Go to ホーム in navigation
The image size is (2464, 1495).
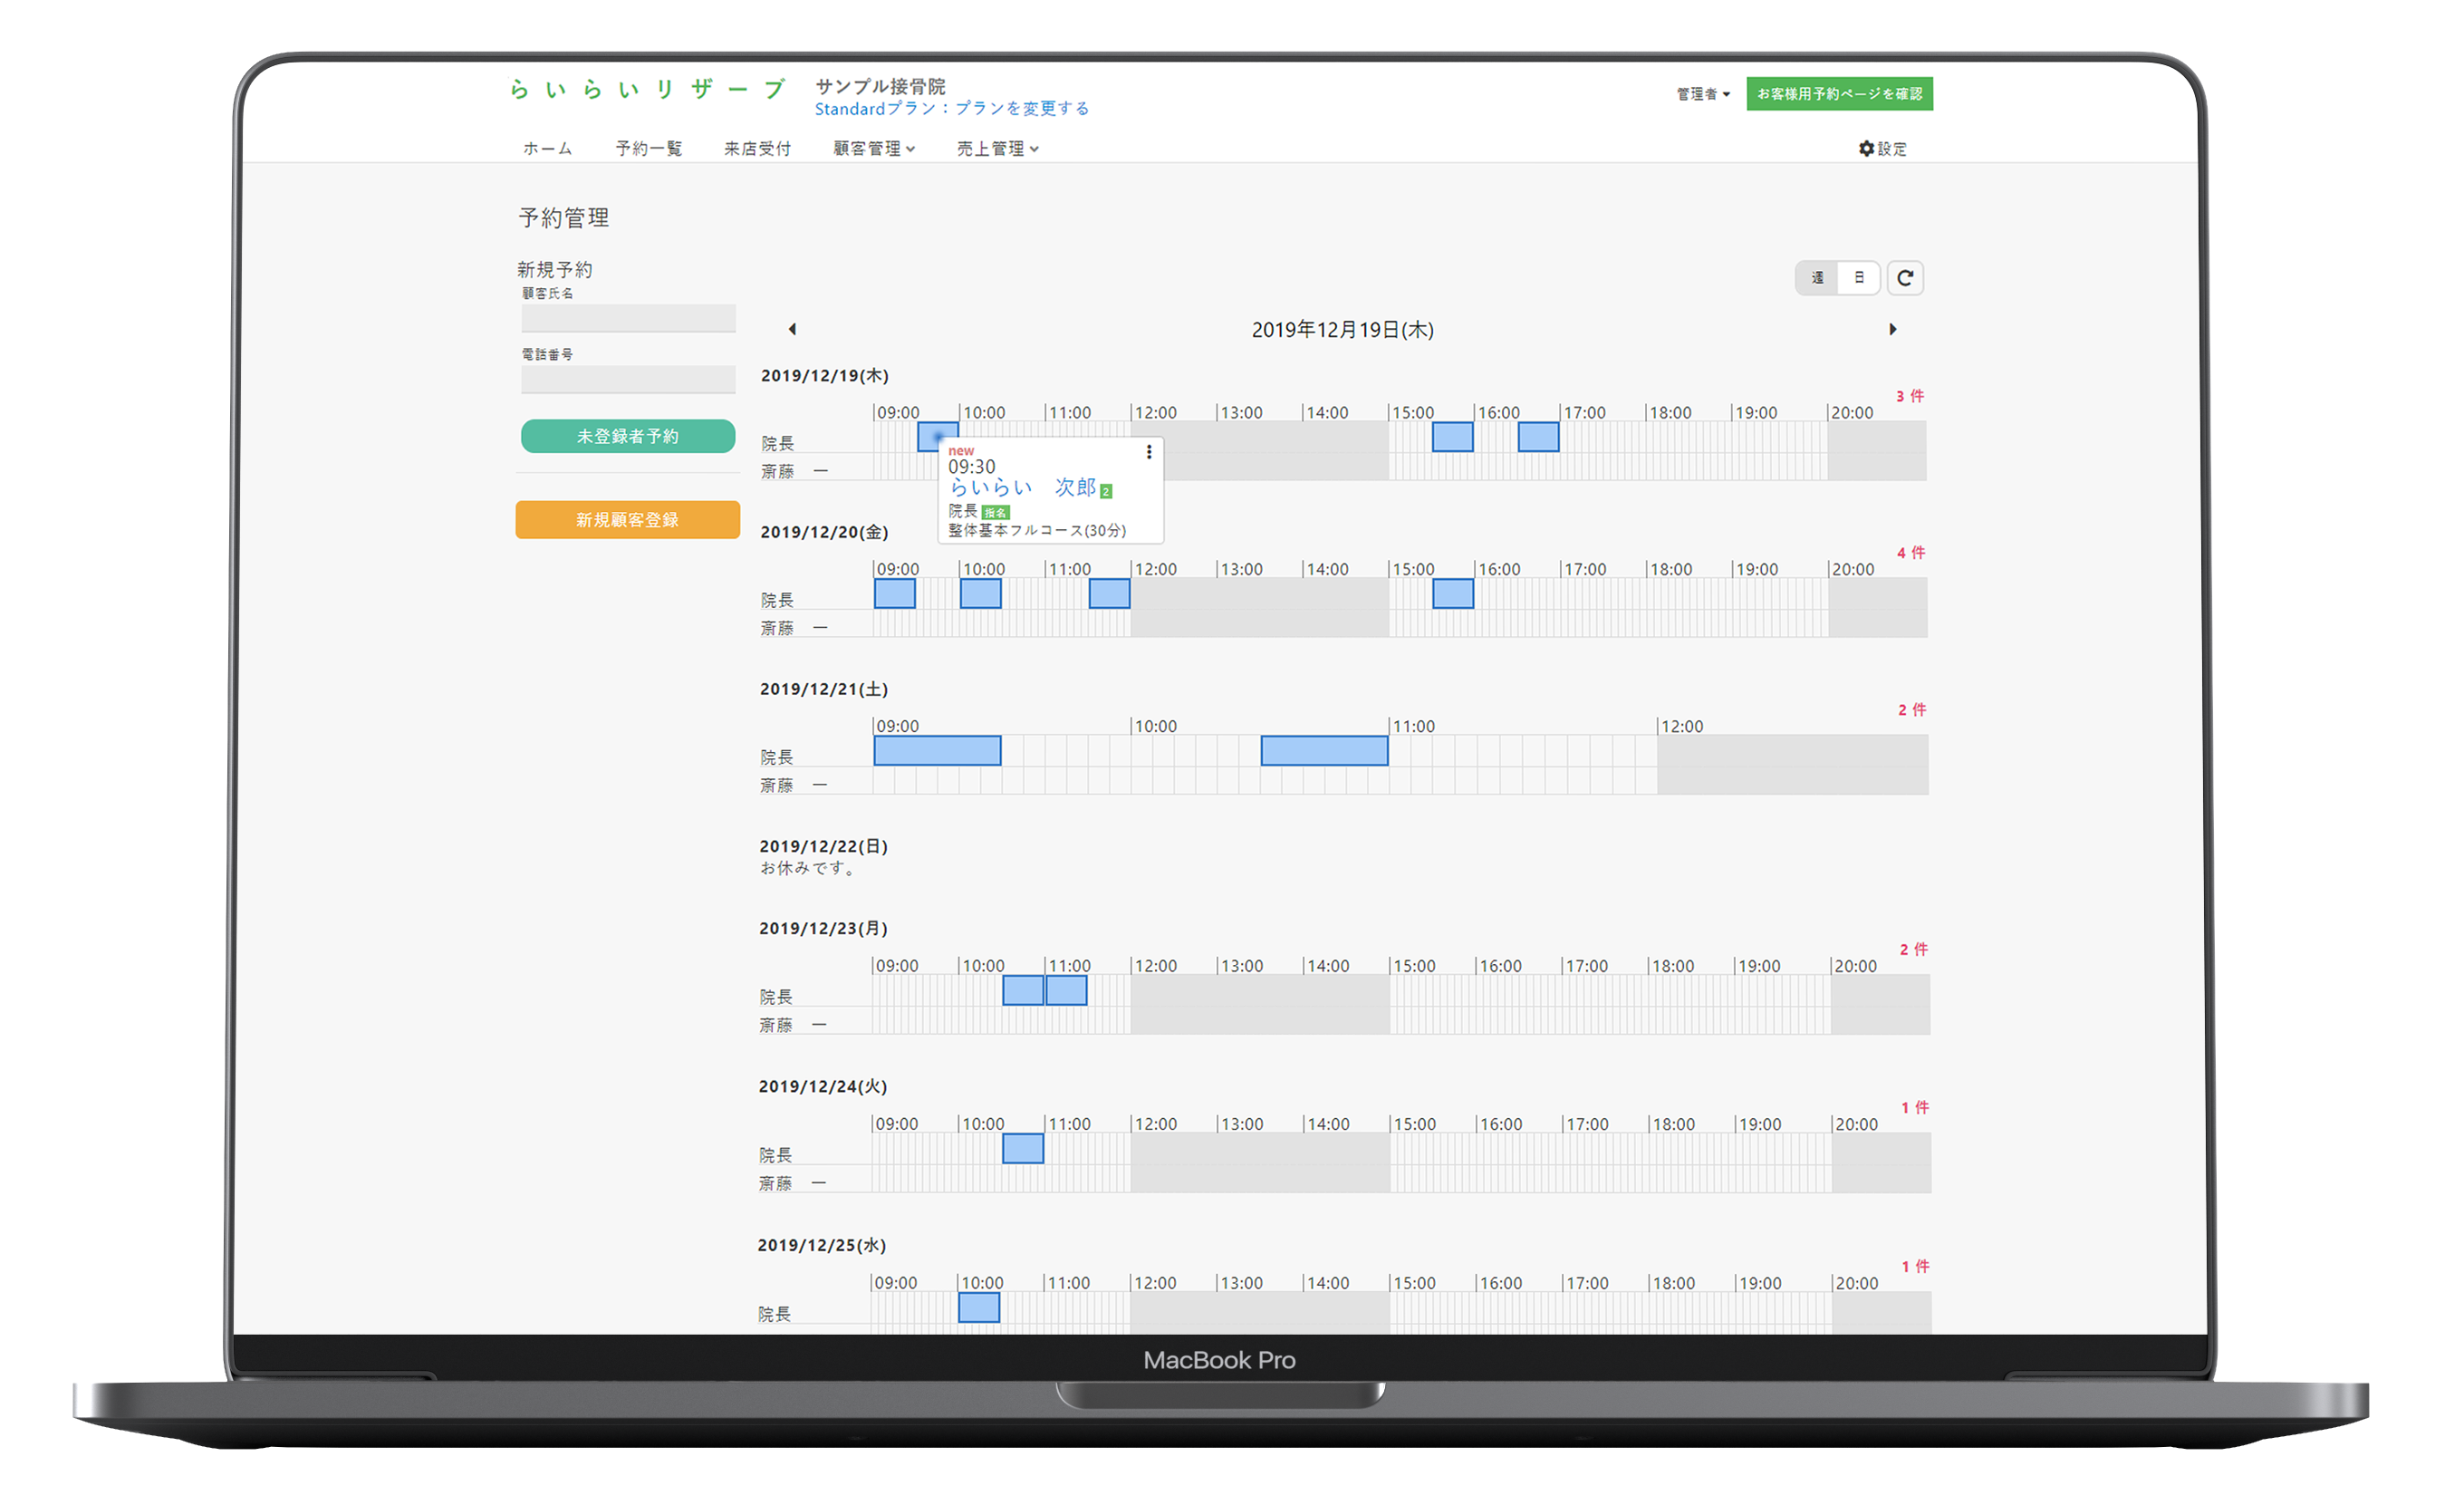547,148
